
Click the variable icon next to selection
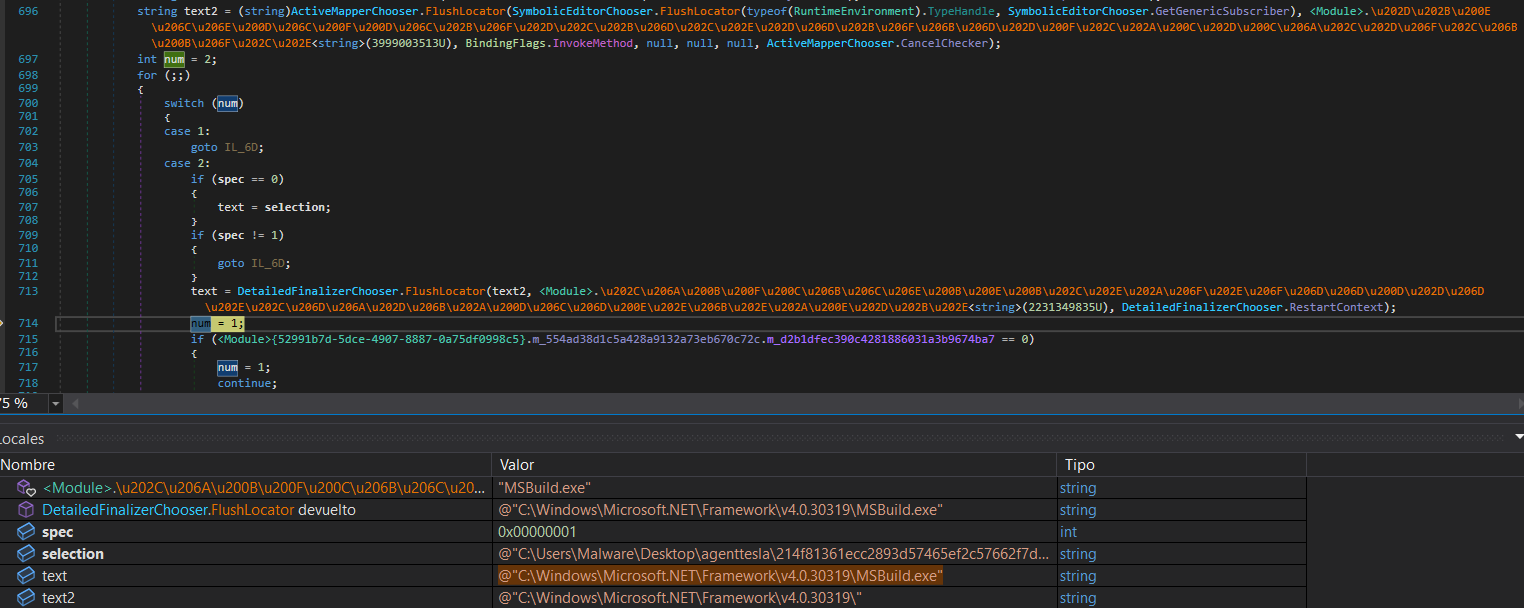26,554
